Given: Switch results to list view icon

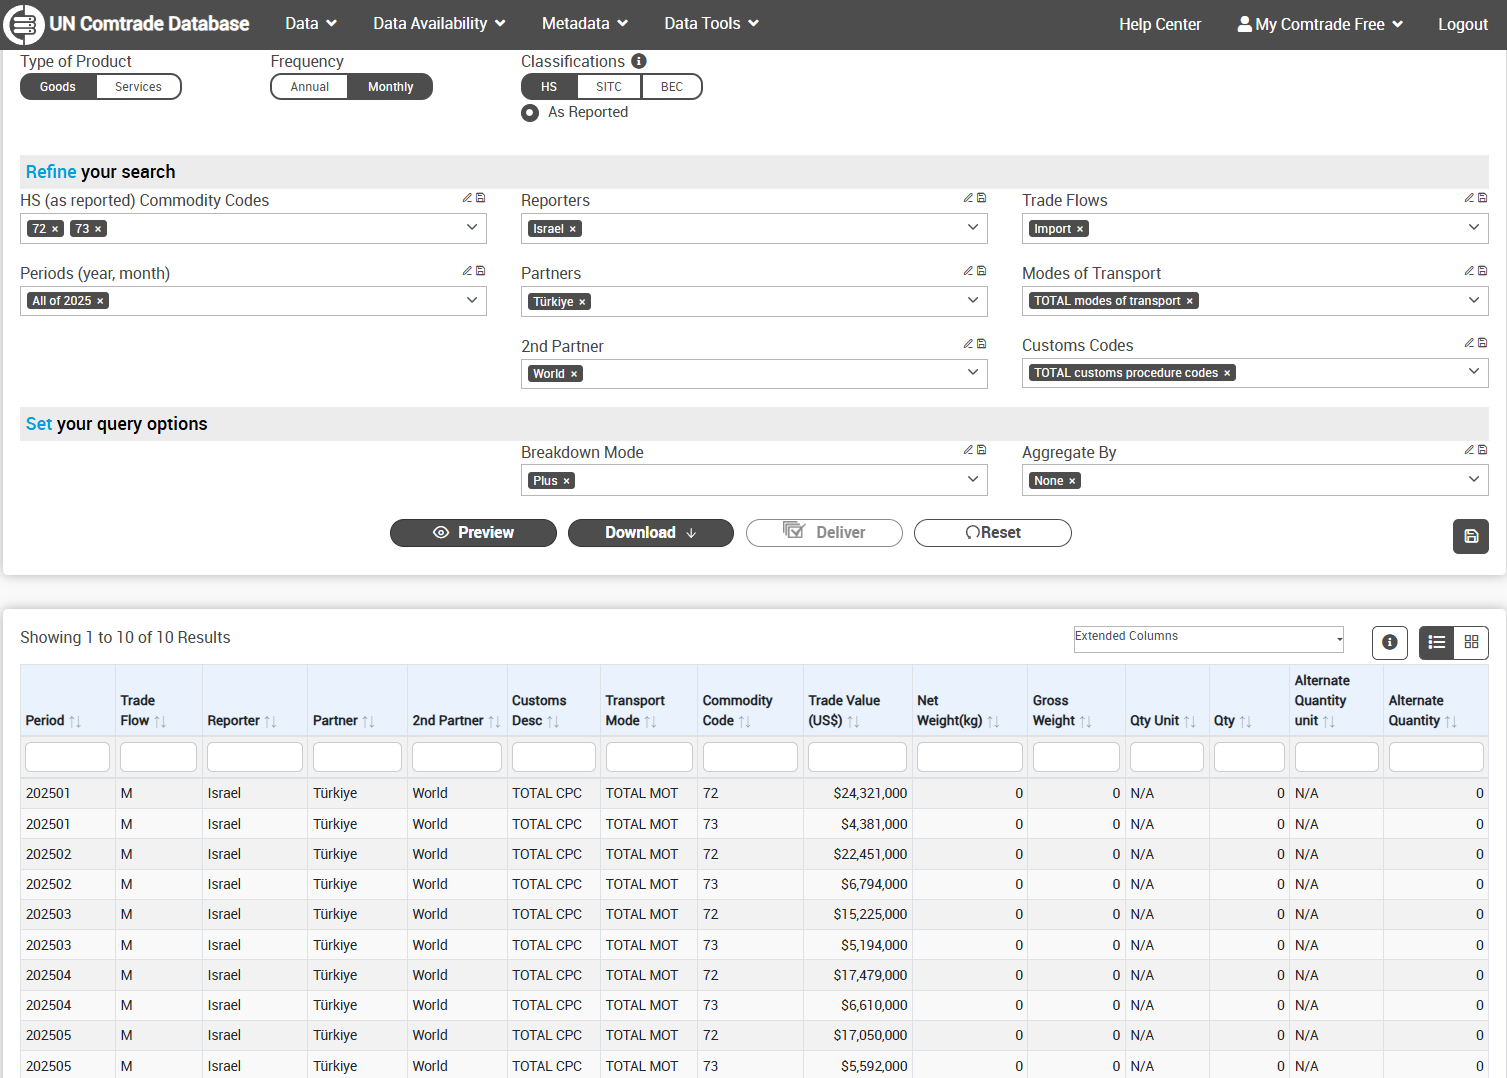Looking at the screenshot, I should click(1436, 642).
